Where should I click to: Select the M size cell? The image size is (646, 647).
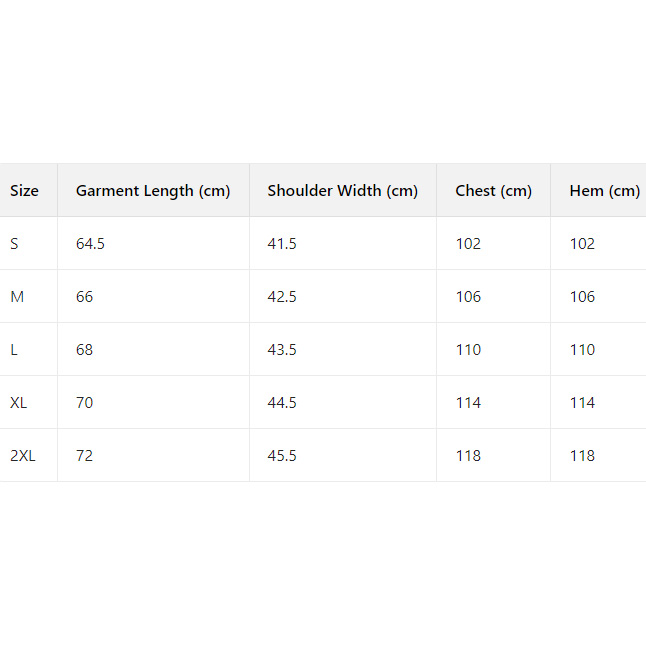[17, 297]
